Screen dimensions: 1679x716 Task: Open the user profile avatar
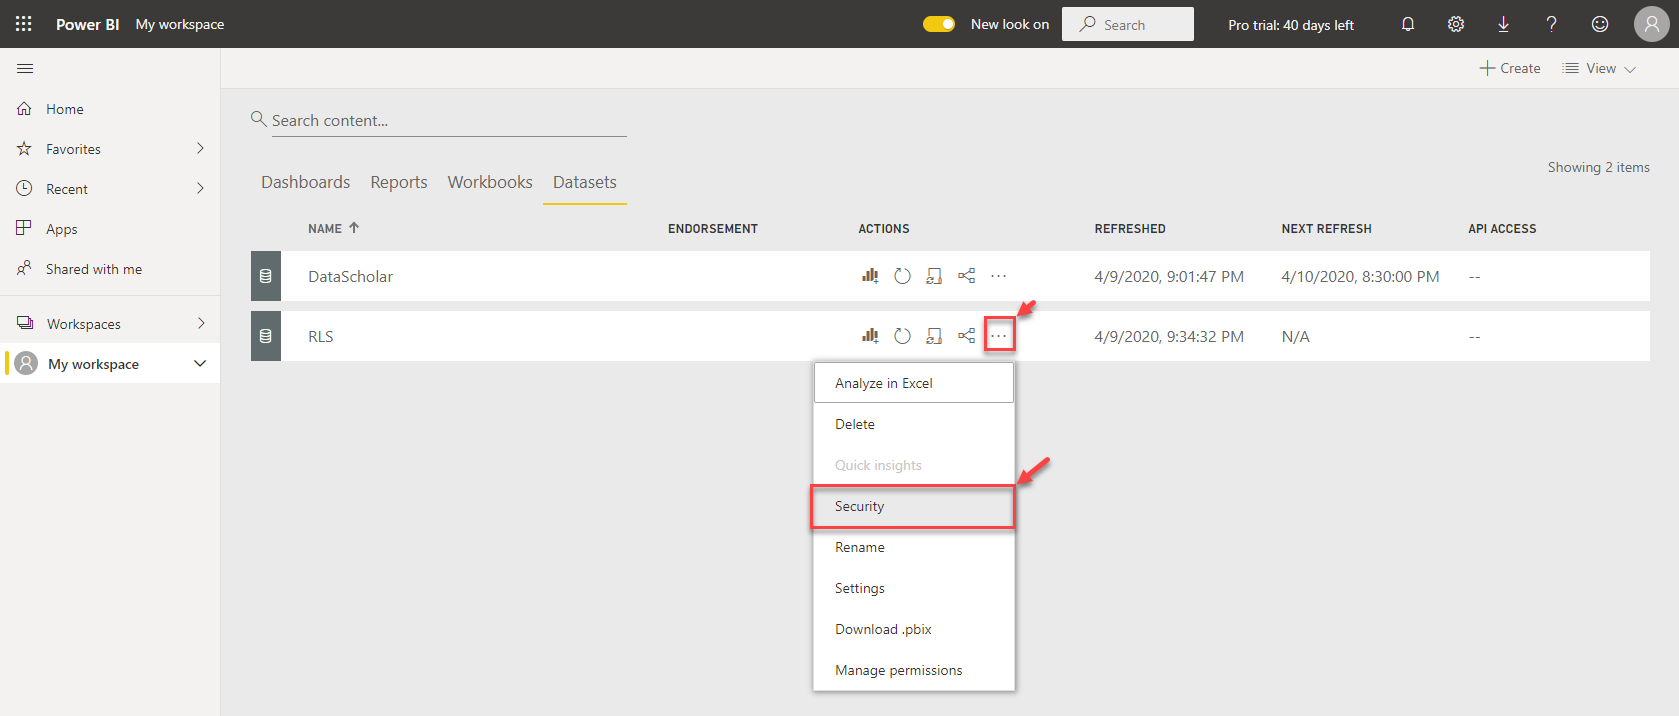tap(1651, 24)
